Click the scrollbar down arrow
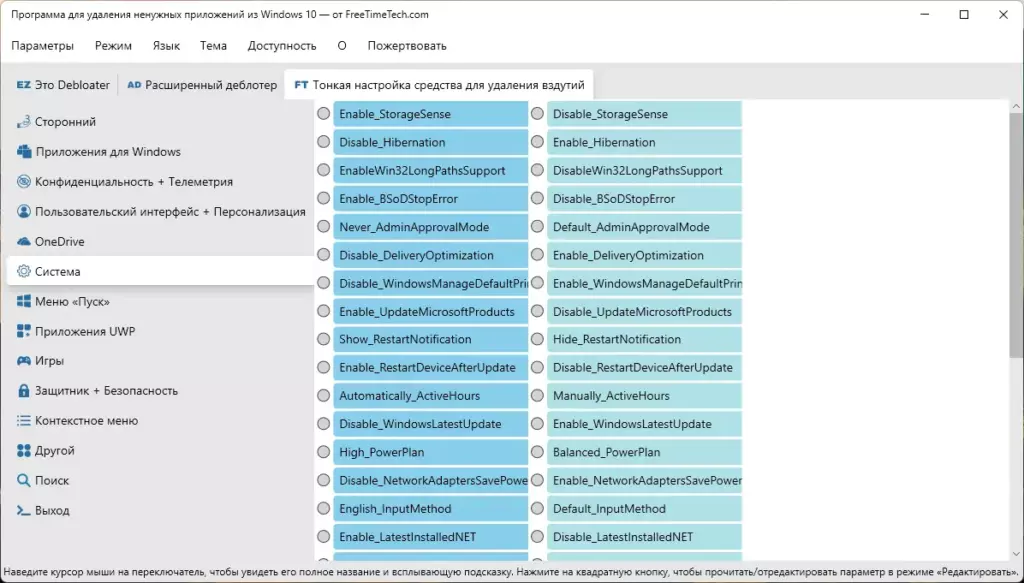Viewport: 1024px width, 583px height. tap(1016, 554)
